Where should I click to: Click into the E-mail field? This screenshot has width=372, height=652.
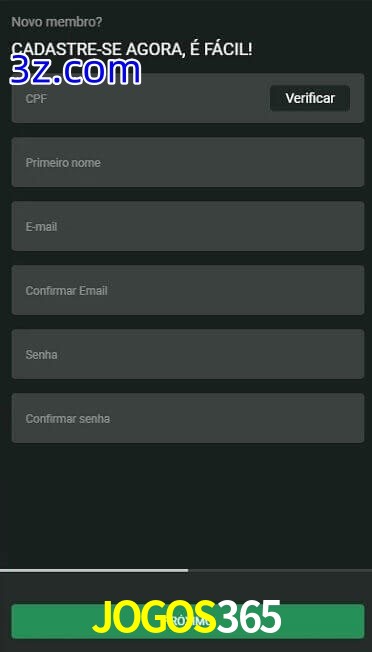click(188, 226)
